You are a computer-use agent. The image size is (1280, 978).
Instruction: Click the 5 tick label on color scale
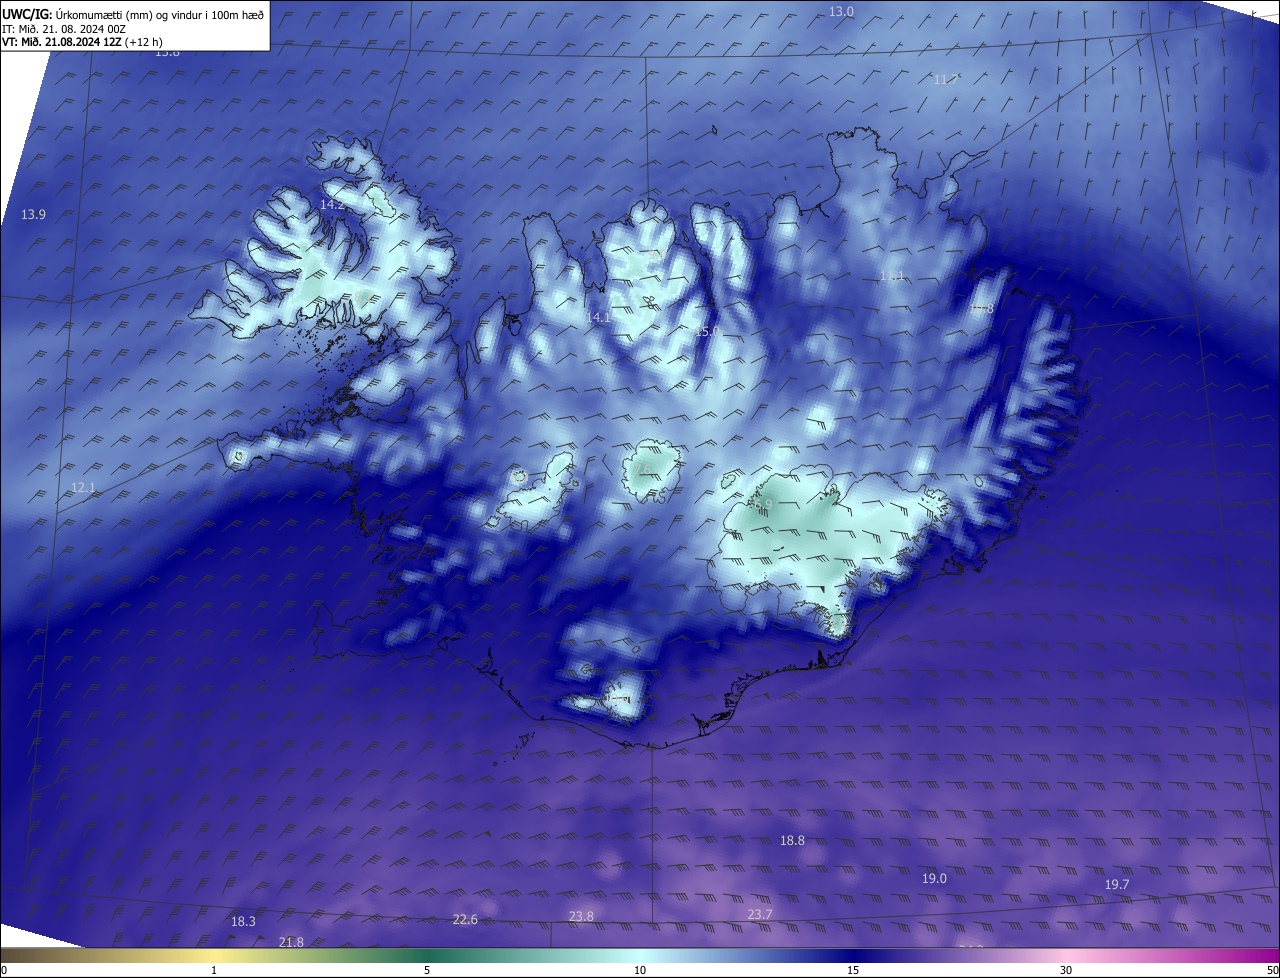click(427, 970)
